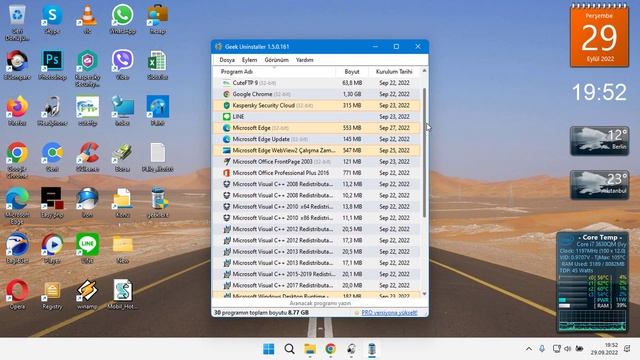Open File Explorer from taskbar
Viewport: 640px width, 360px height.
tap(310, 349)
